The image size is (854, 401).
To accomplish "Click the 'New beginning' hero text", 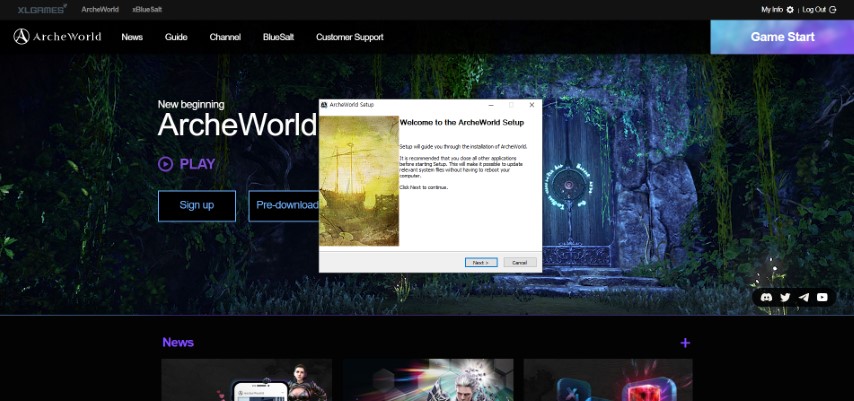I will pyautogui.click(x=191, y=104).
